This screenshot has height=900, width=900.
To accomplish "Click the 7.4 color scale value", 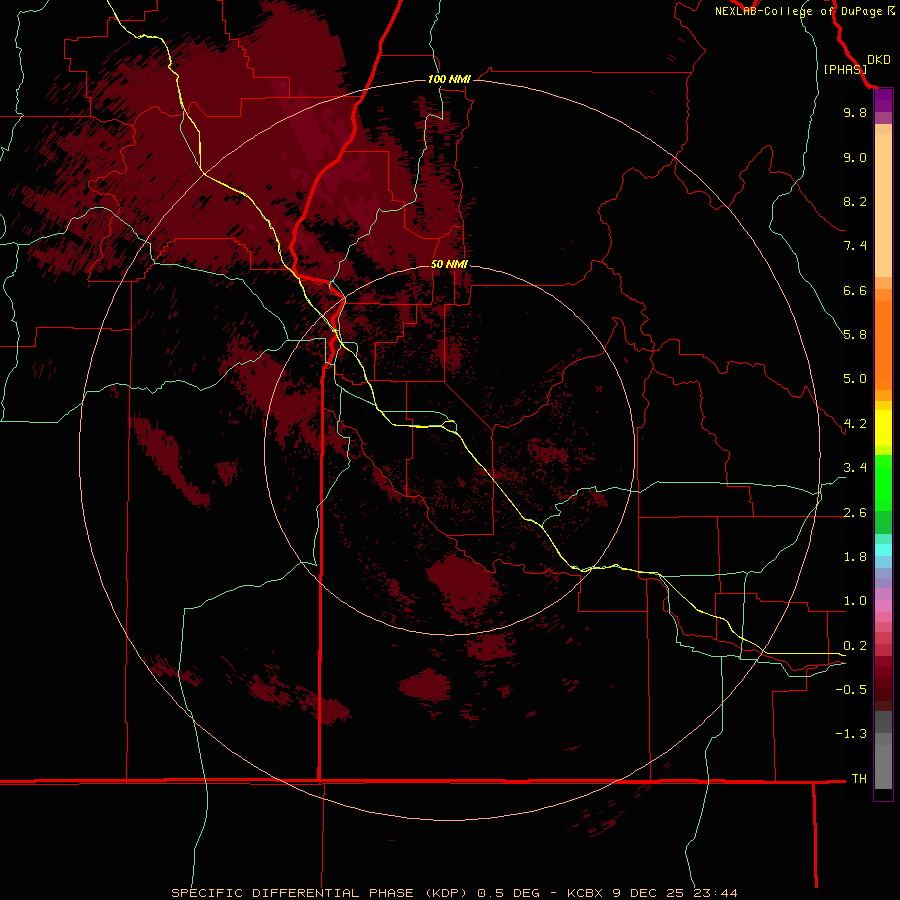I will 855,246.
